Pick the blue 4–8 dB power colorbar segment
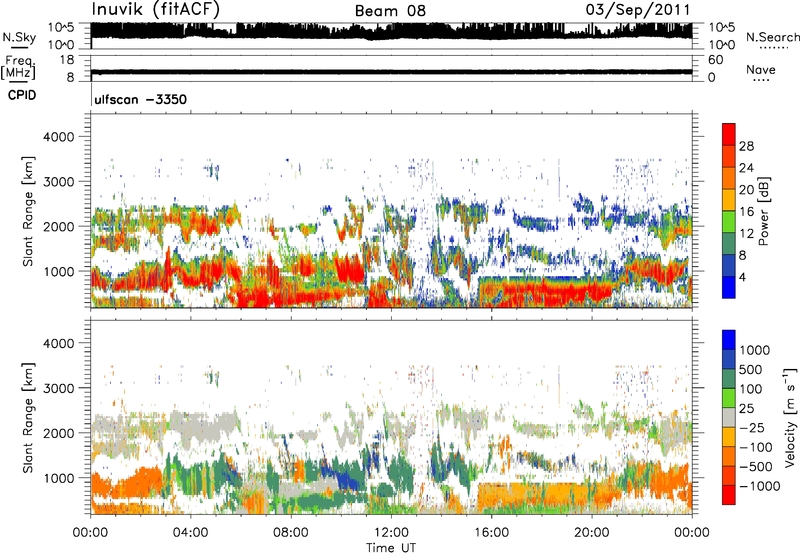This screenshot has width=800, height=554. coord(729,265)
